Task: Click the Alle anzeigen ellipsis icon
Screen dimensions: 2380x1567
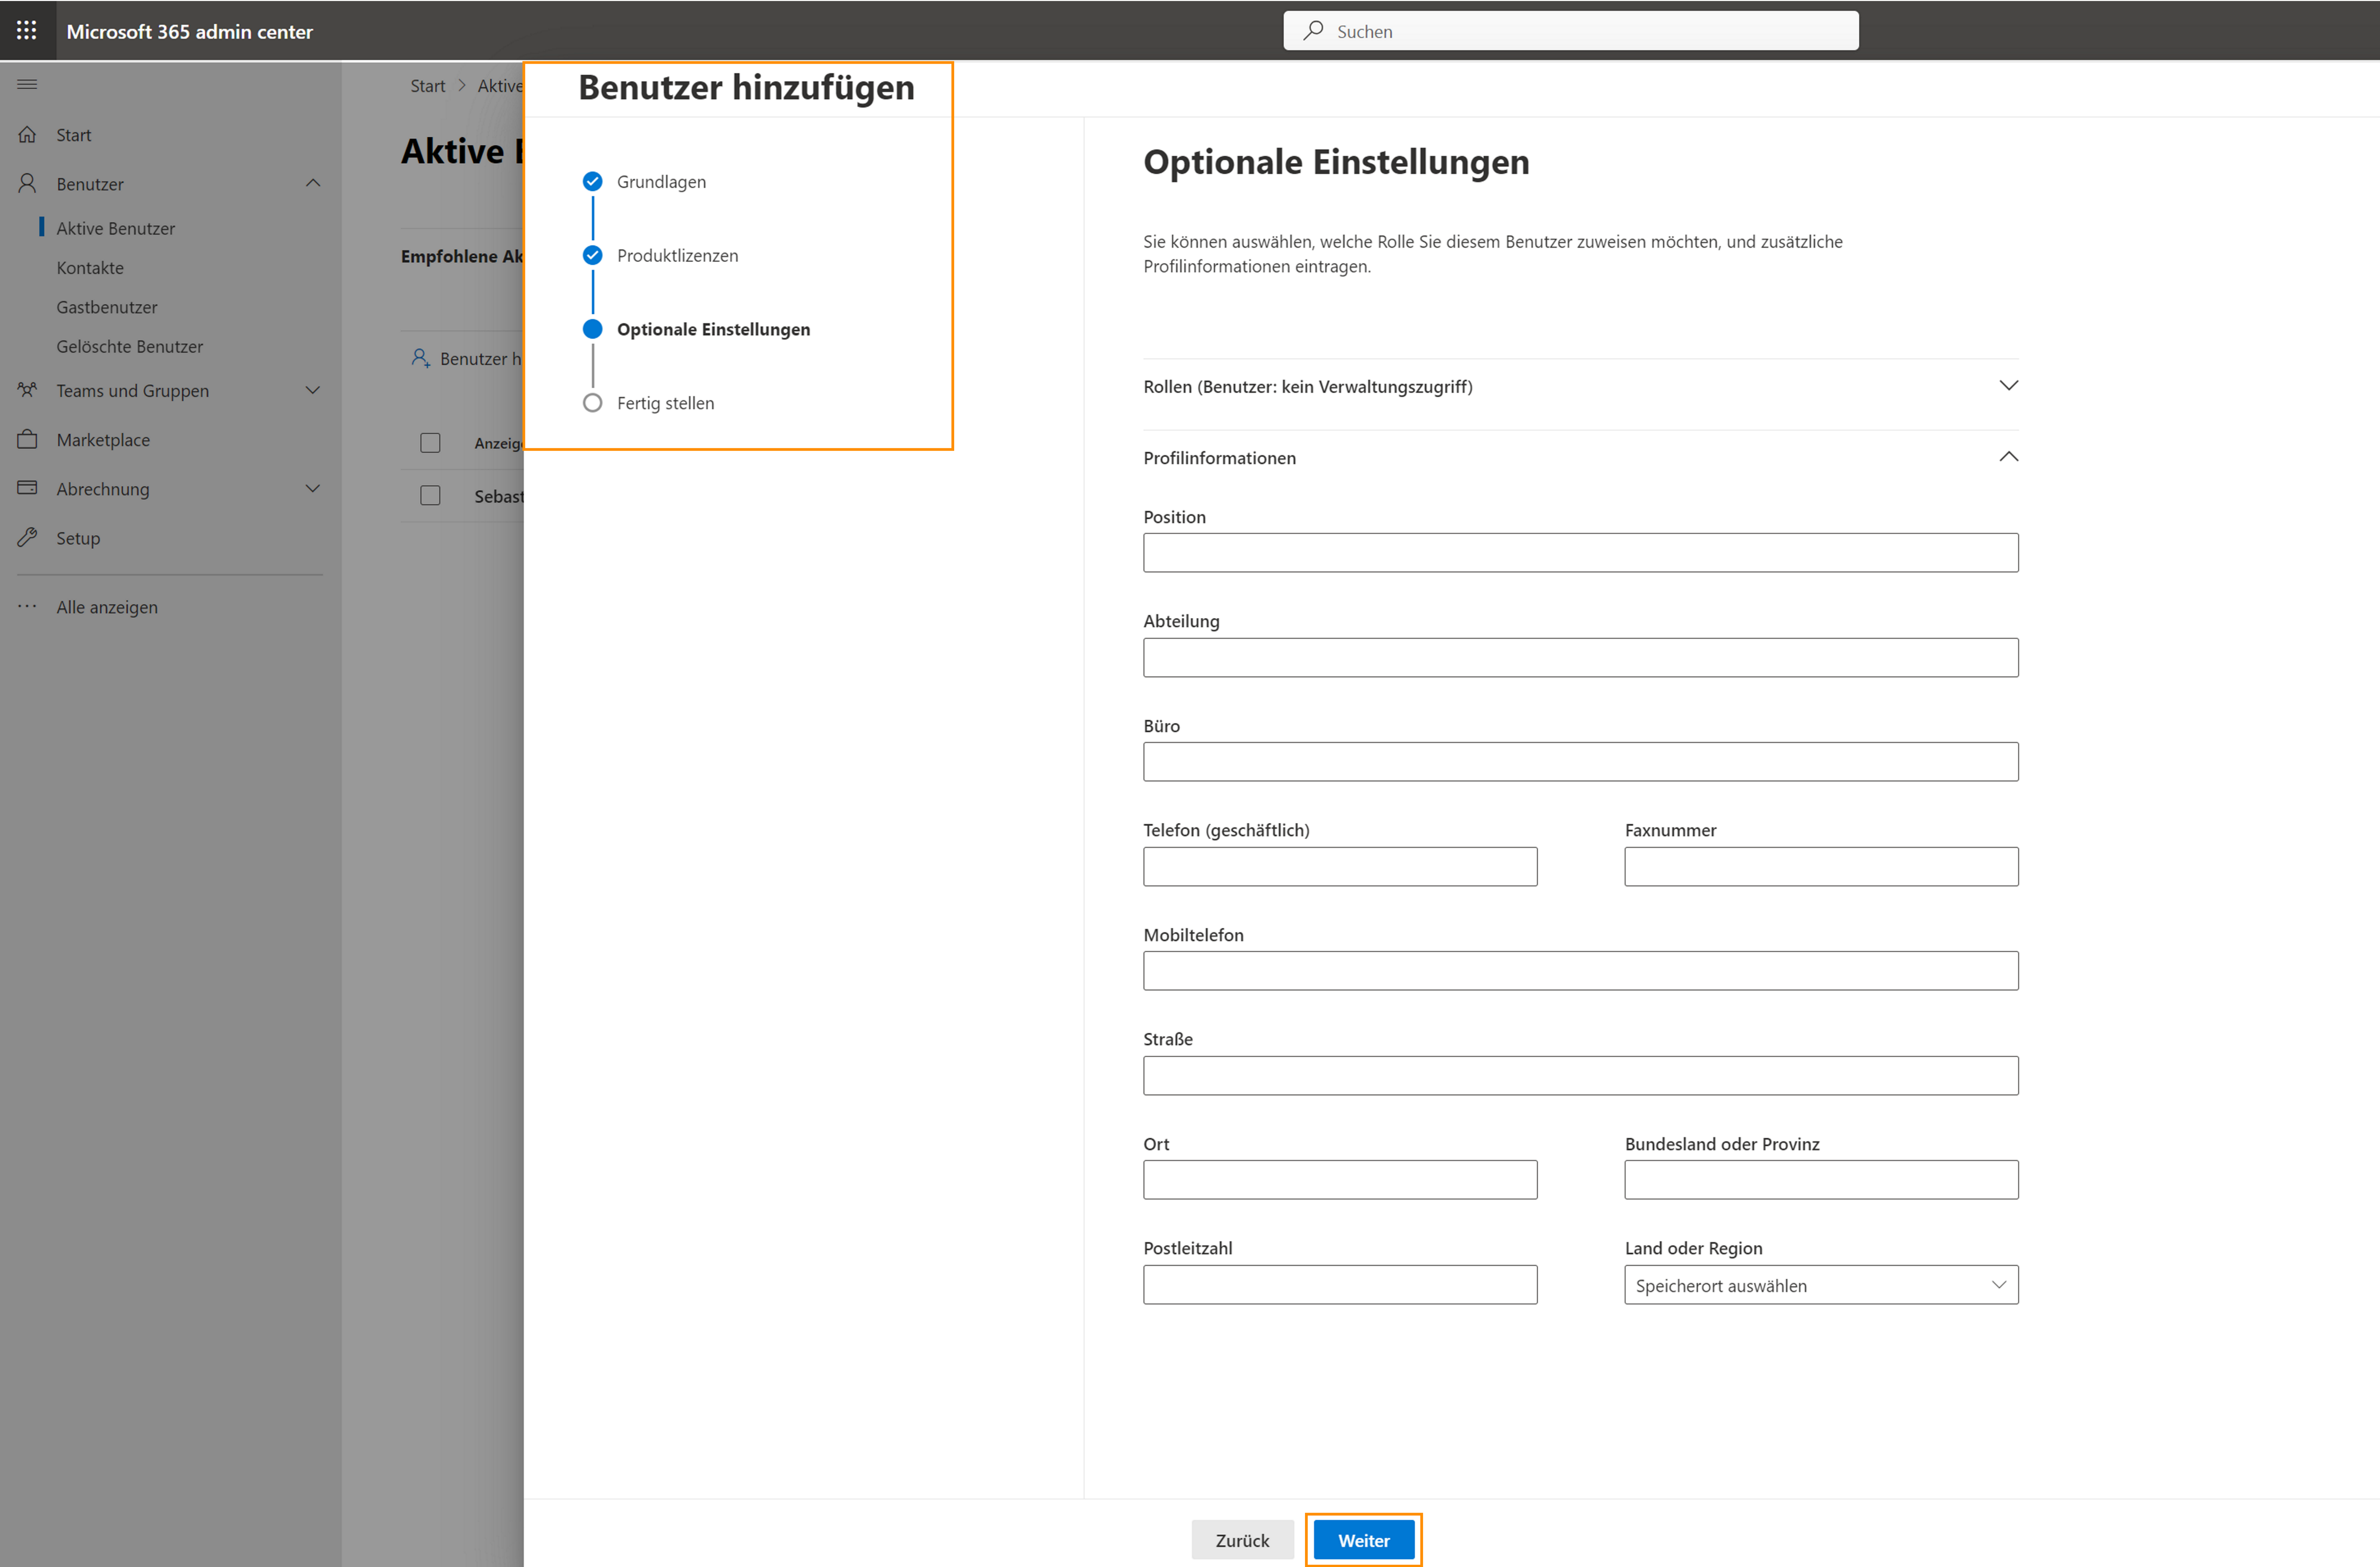Action: [x=27, y=606]
